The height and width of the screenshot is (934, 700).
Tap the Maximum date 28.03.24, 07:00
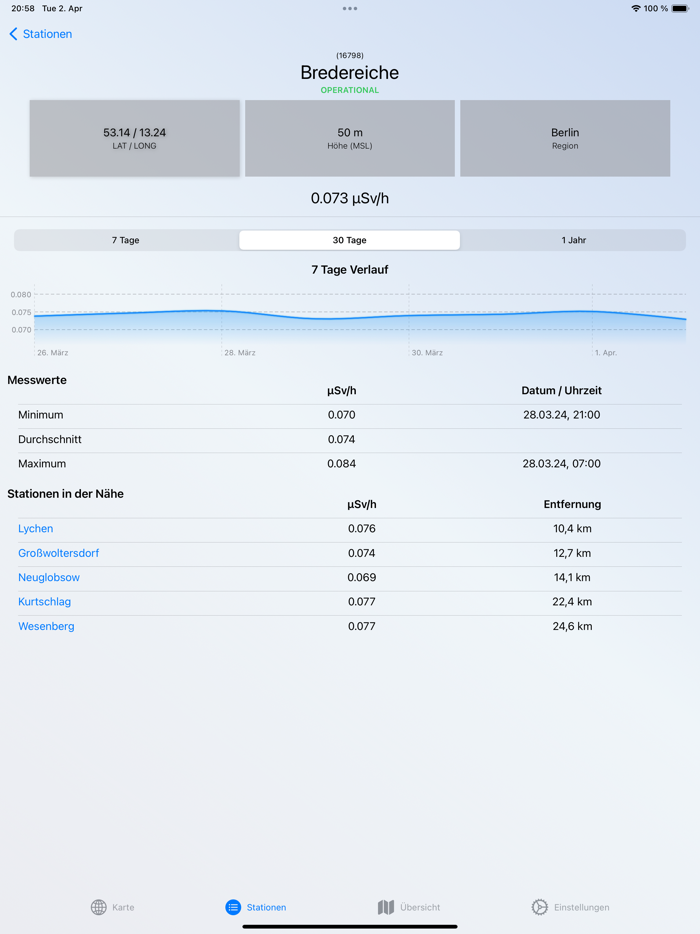(x=562, y=463)
